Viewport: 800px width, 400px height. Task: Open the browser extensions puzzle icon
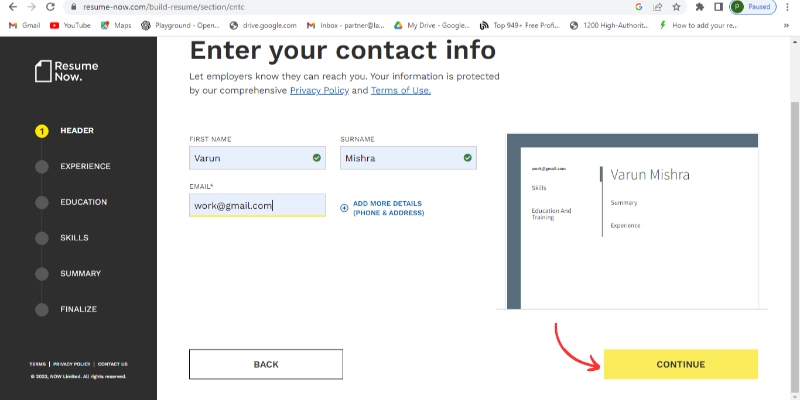coord(699,6)
